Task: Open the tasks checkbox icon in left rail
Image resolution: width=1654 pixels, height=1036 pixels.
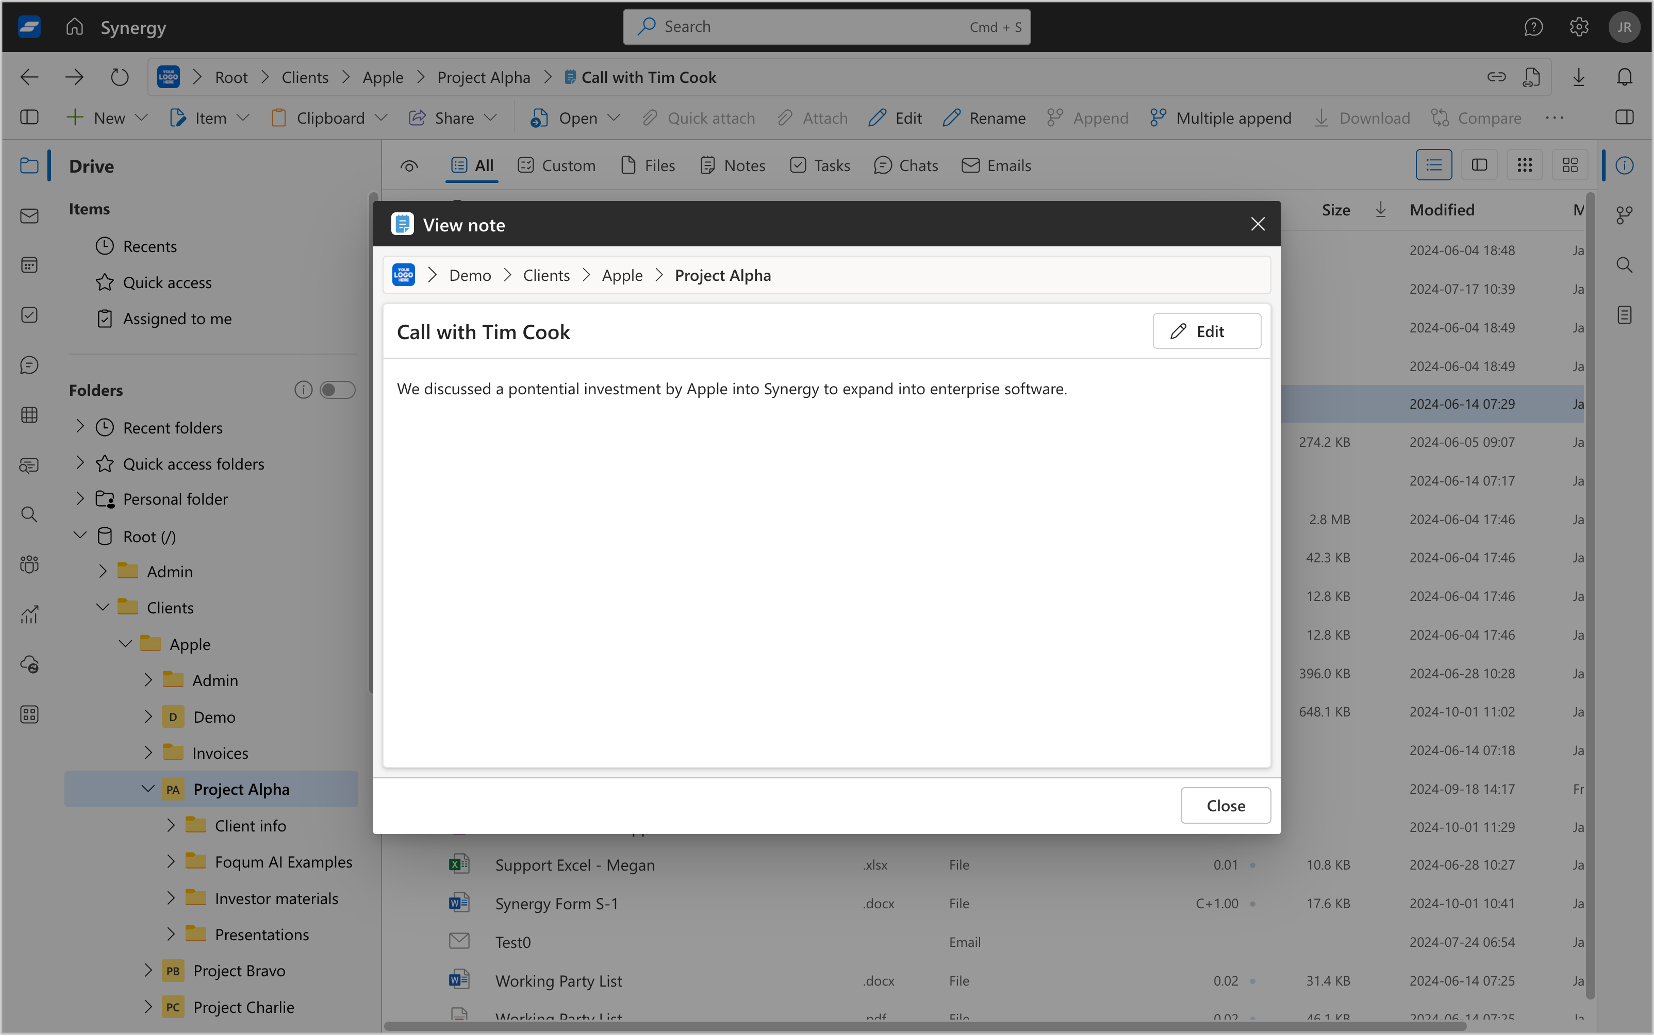Action: (30, 315)
